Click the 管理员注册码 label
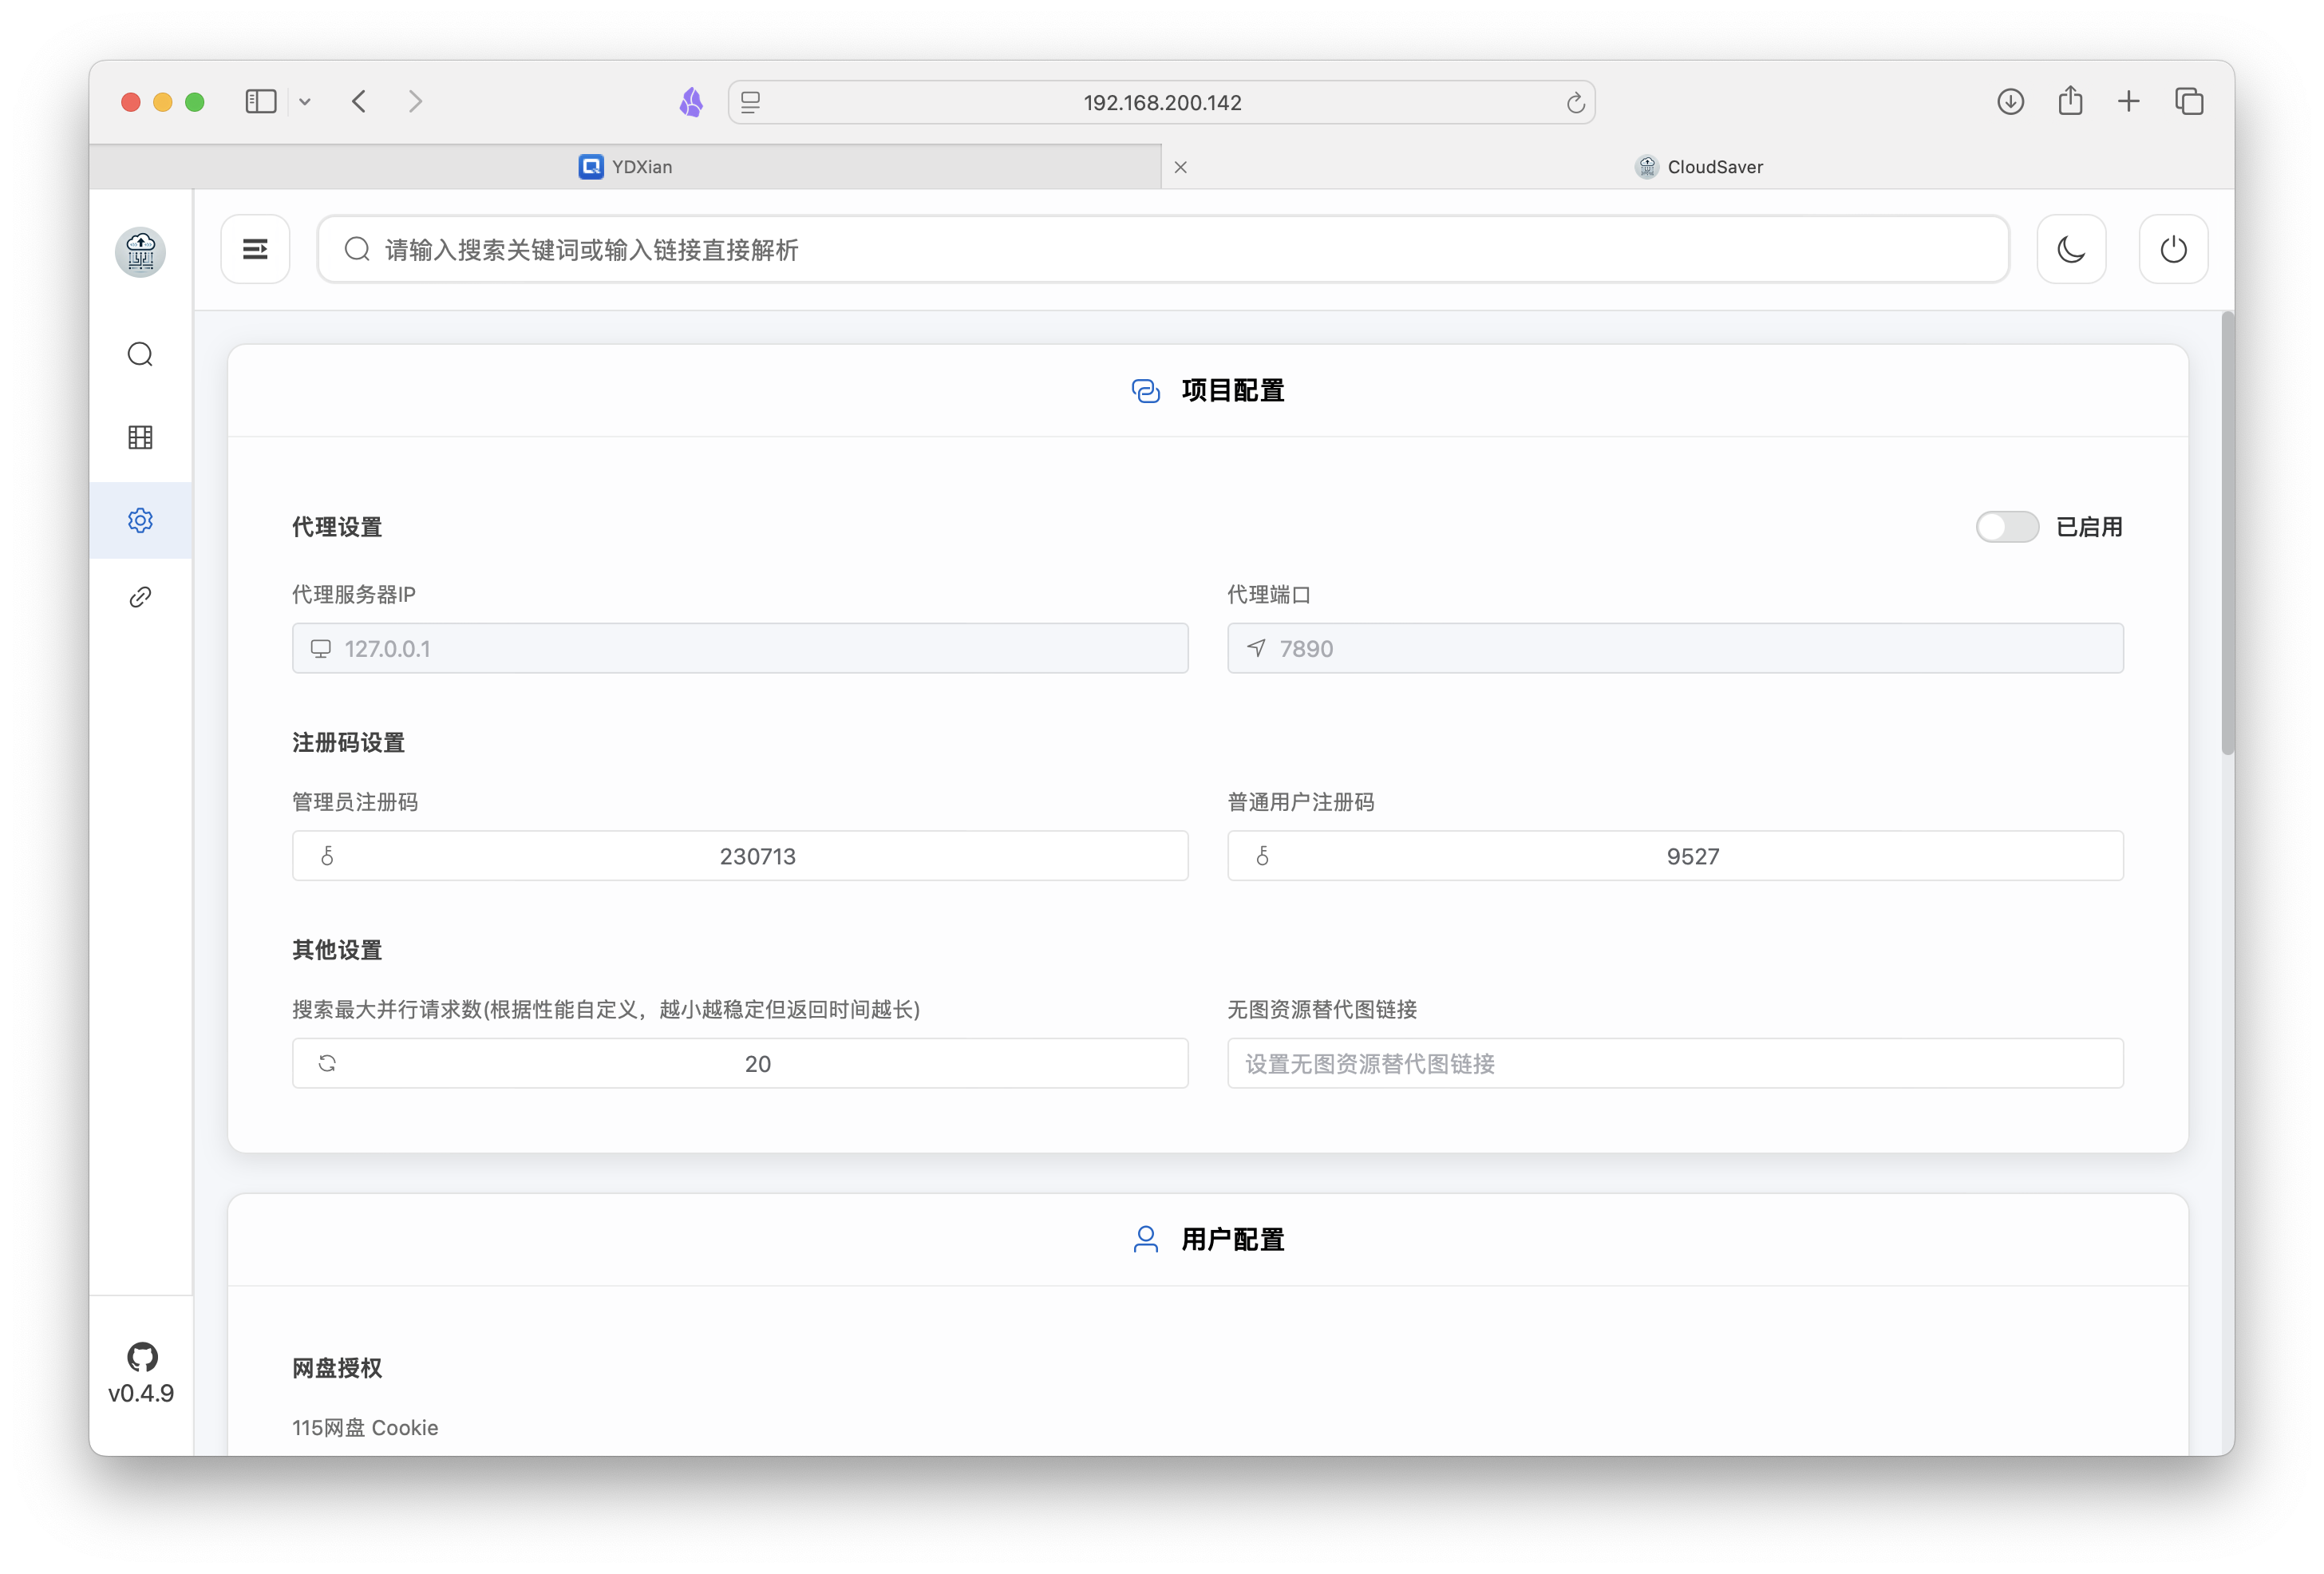 click(355, 802)
